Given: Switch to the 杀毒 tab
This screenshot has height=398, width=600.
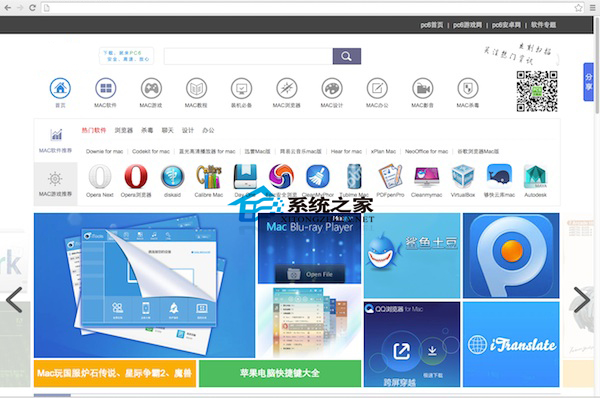Looking at the screenshot, I should (147, 130).
